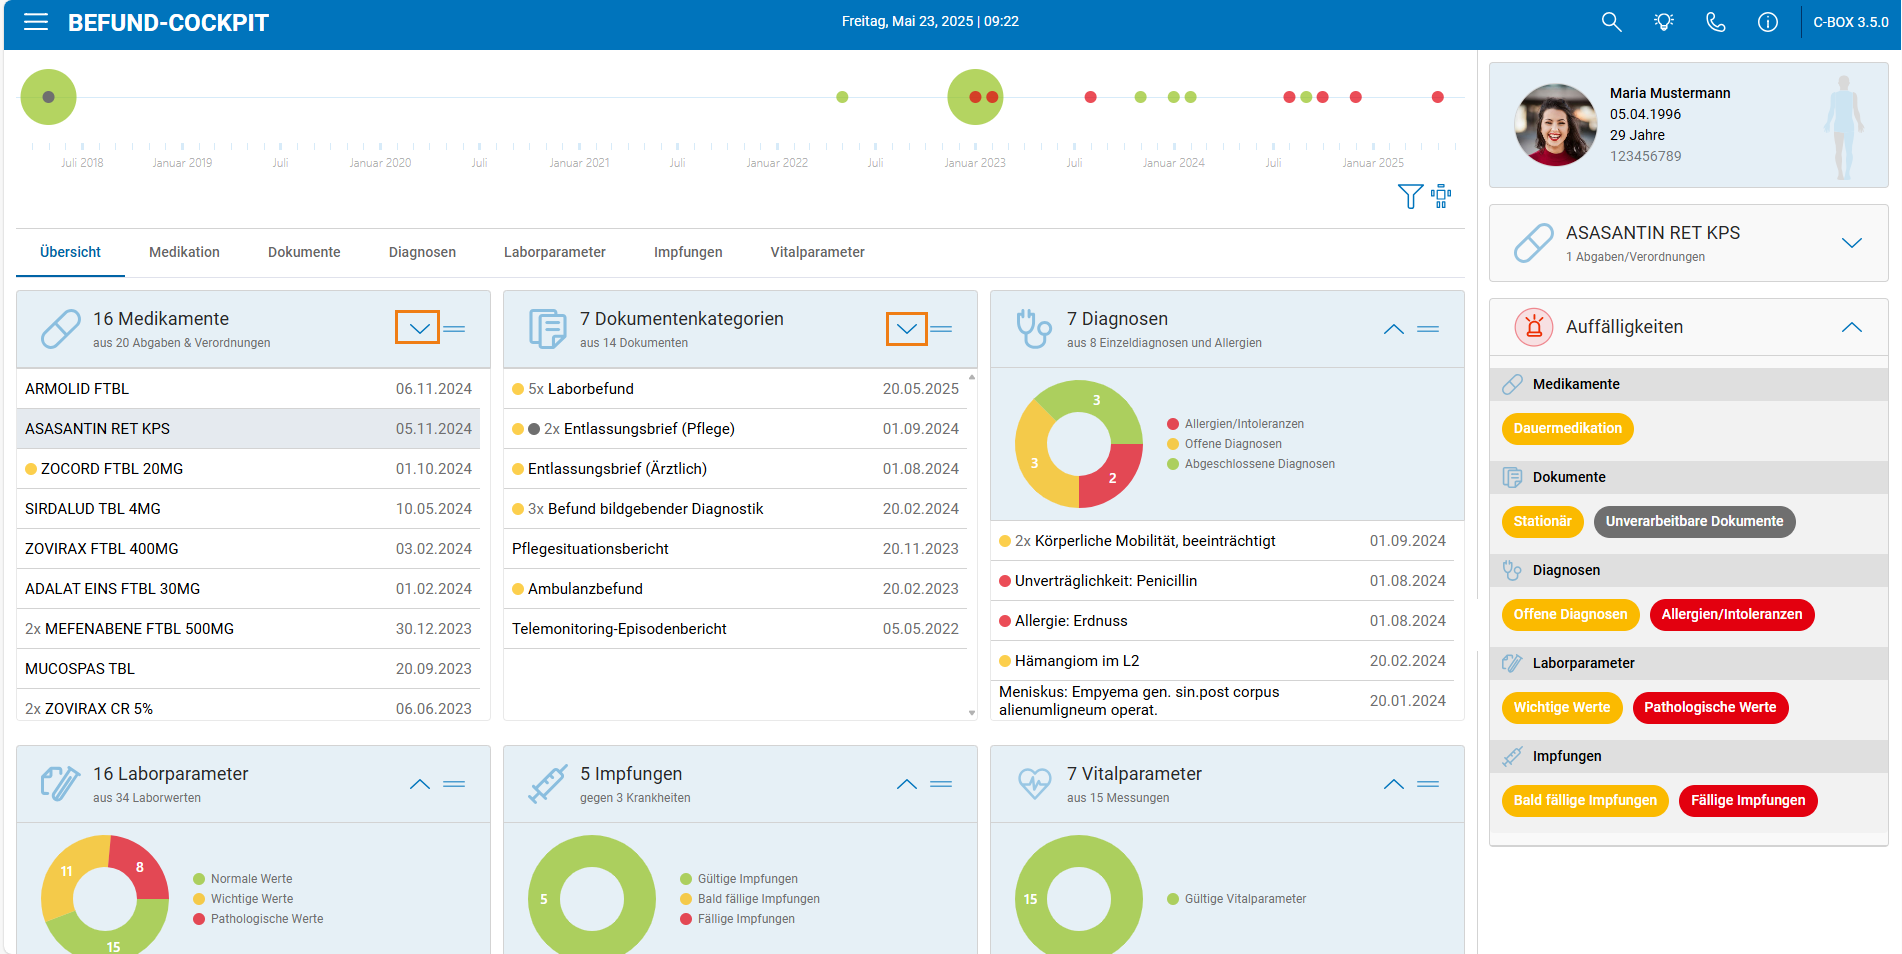Open the timeline filter funnel icon
This screenshot has width=1902, height=954.
click(1410, 196)
